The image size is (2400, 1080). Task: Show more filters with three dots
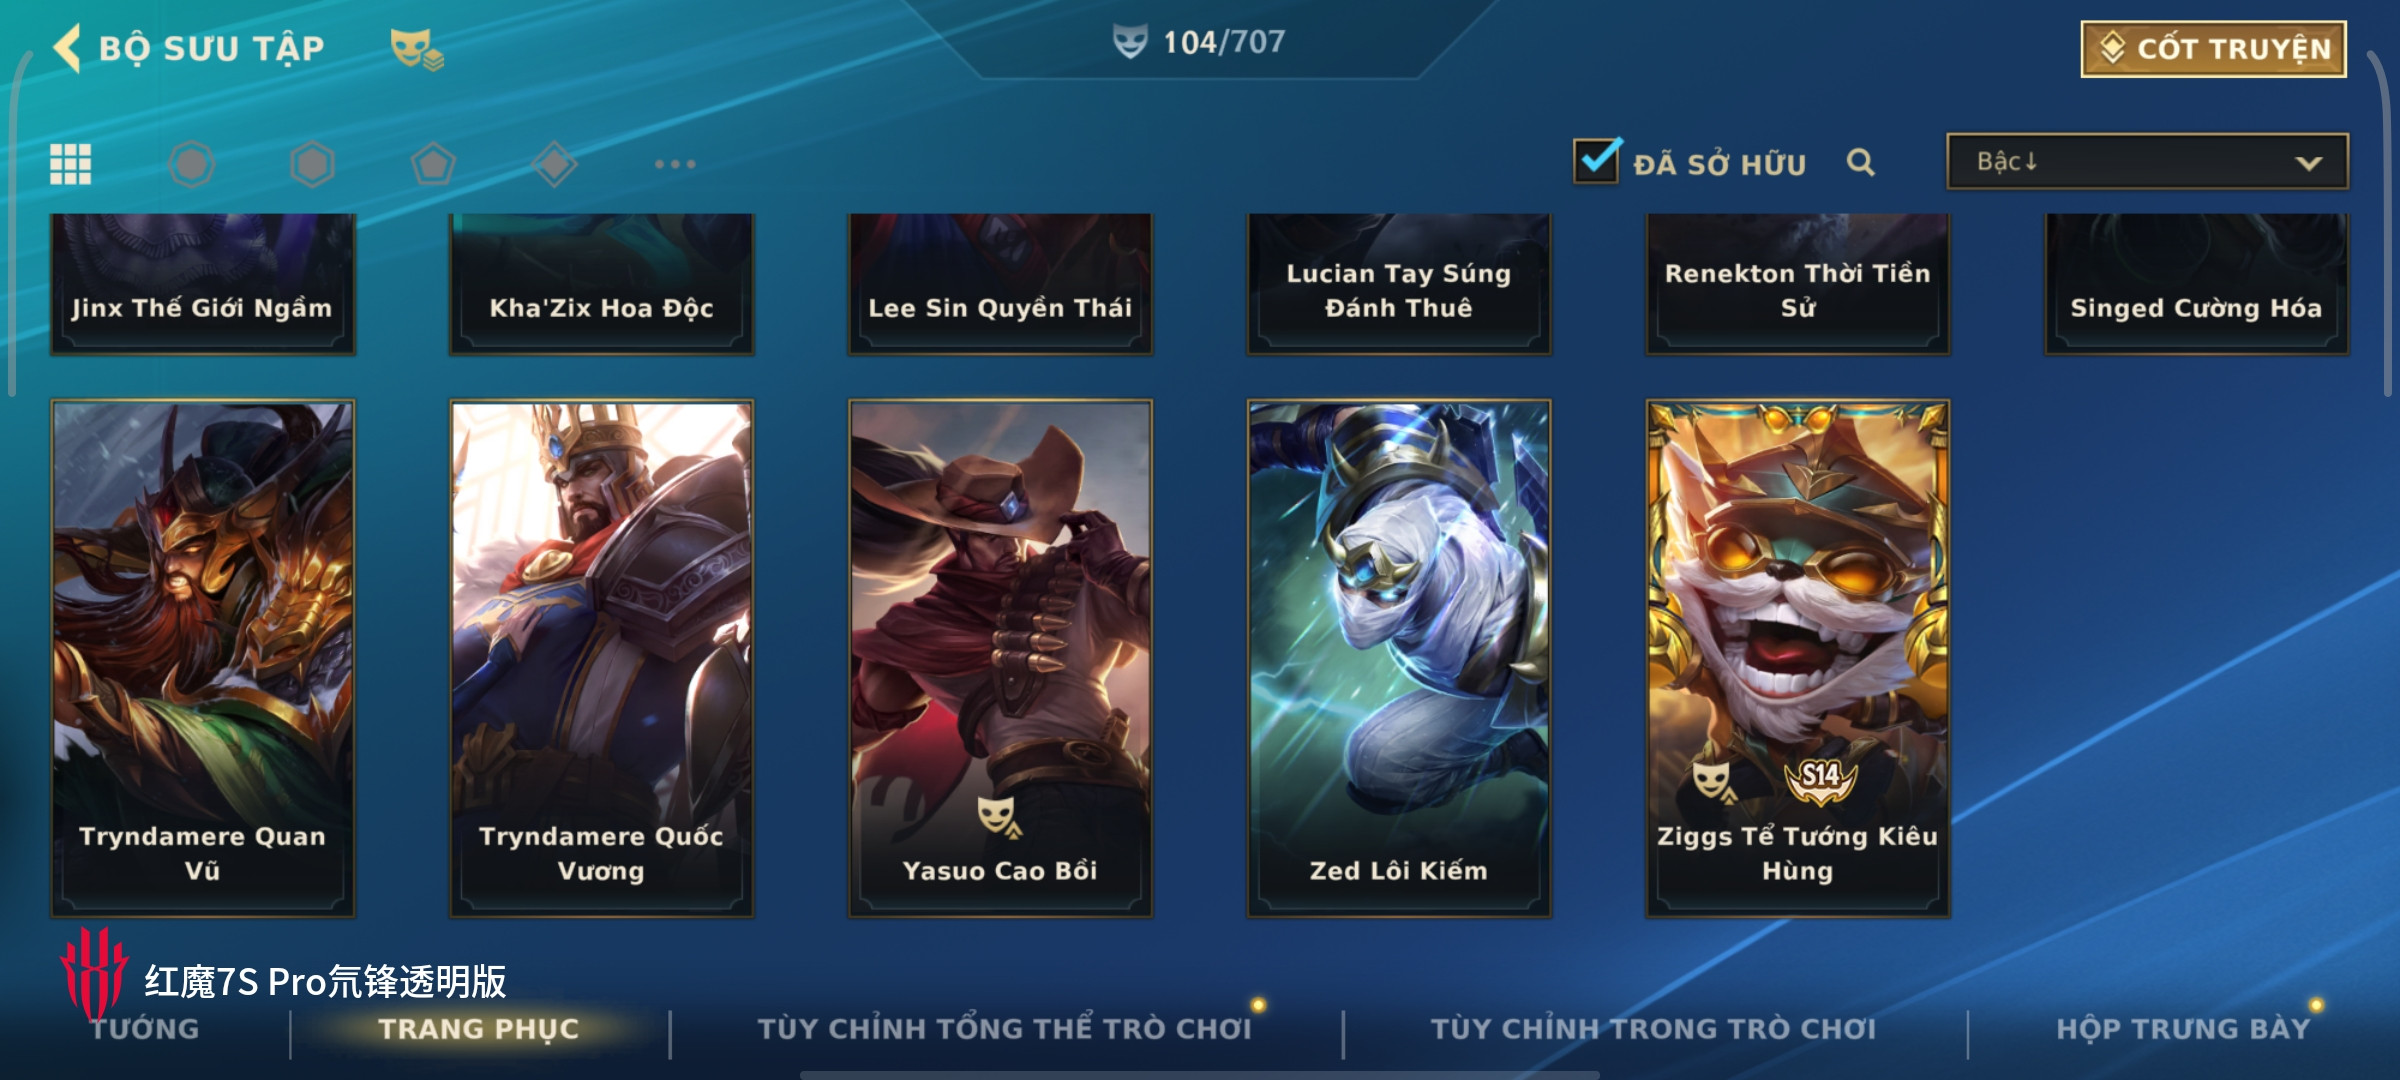(675, 164)
